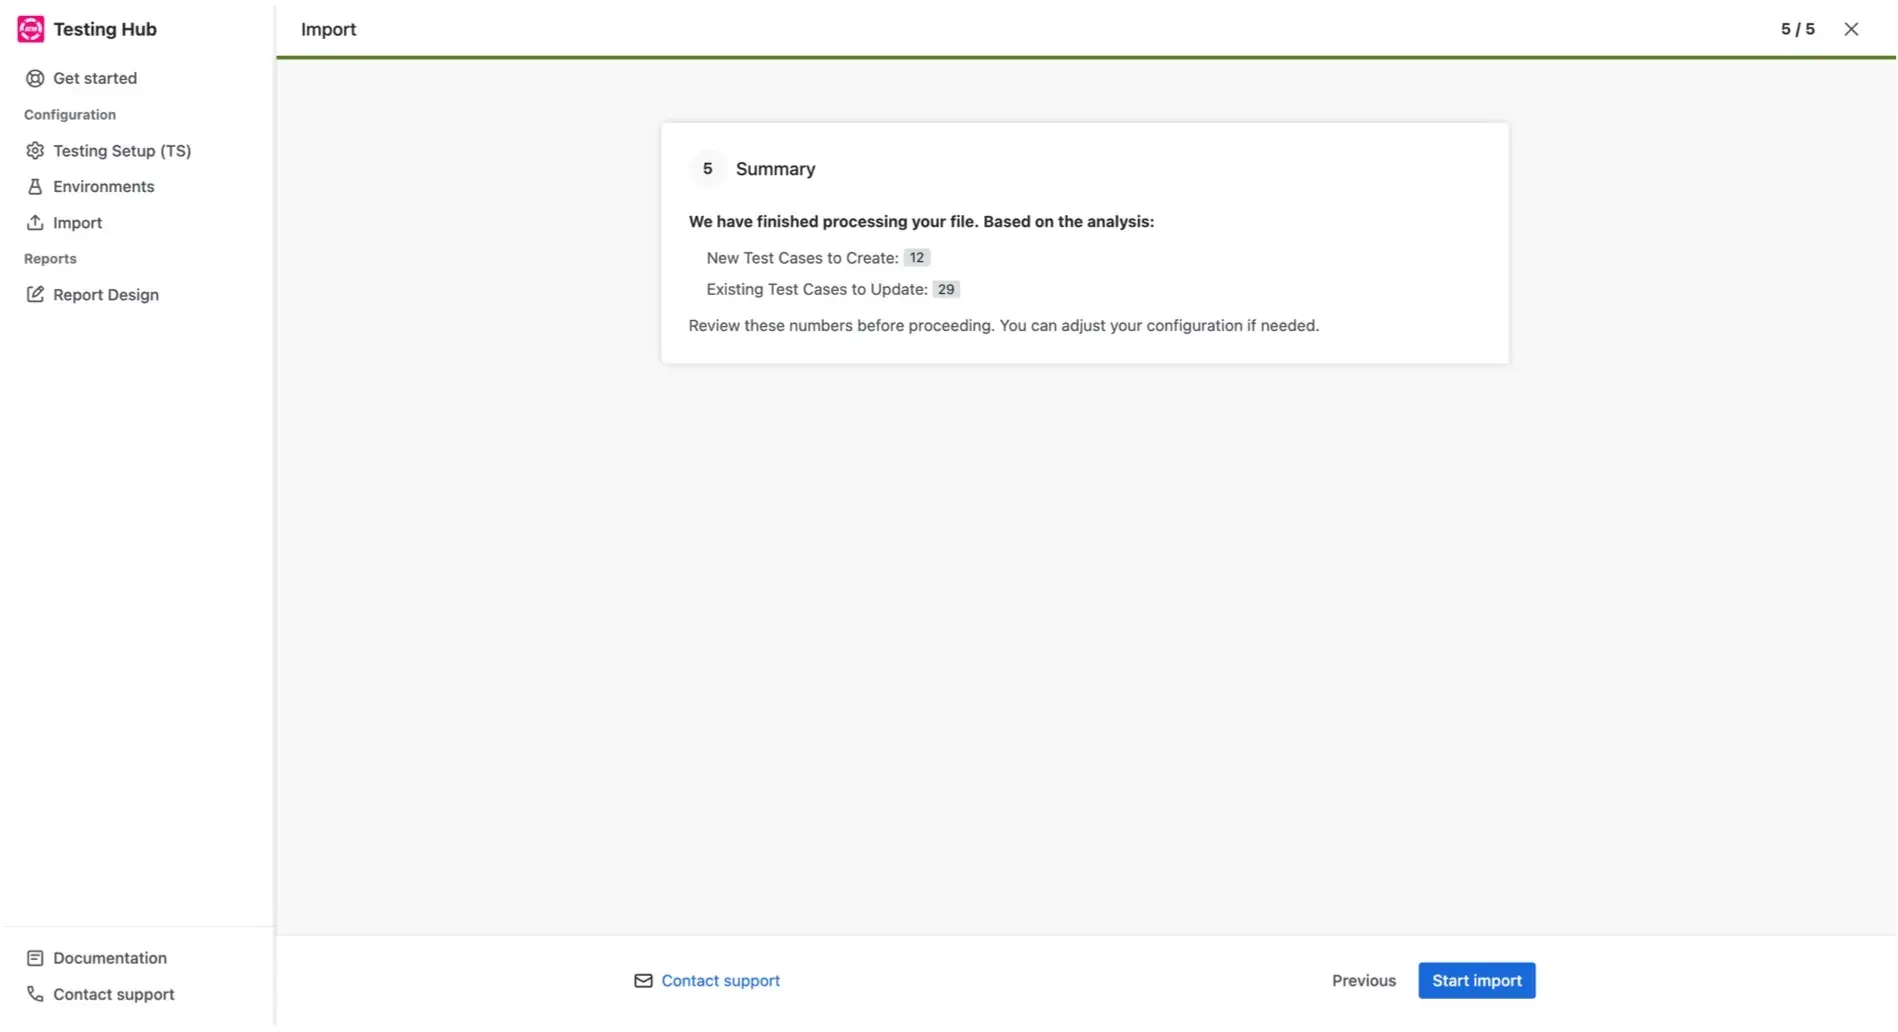Click the Testing Hub logo icon
The height and width of the screenshot is (1032, 1898).
click(31, 28)
